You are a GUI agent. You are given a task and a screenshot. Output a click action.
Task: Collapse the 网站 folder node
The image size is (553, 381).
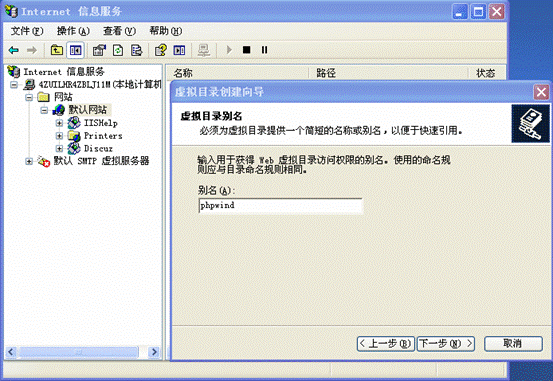[x=29, y=97]
